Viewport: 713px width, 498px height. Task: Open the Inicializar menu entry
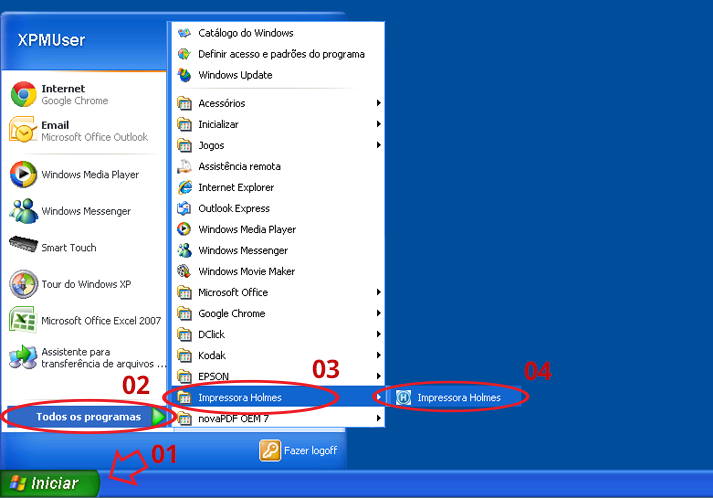point(279,124)
